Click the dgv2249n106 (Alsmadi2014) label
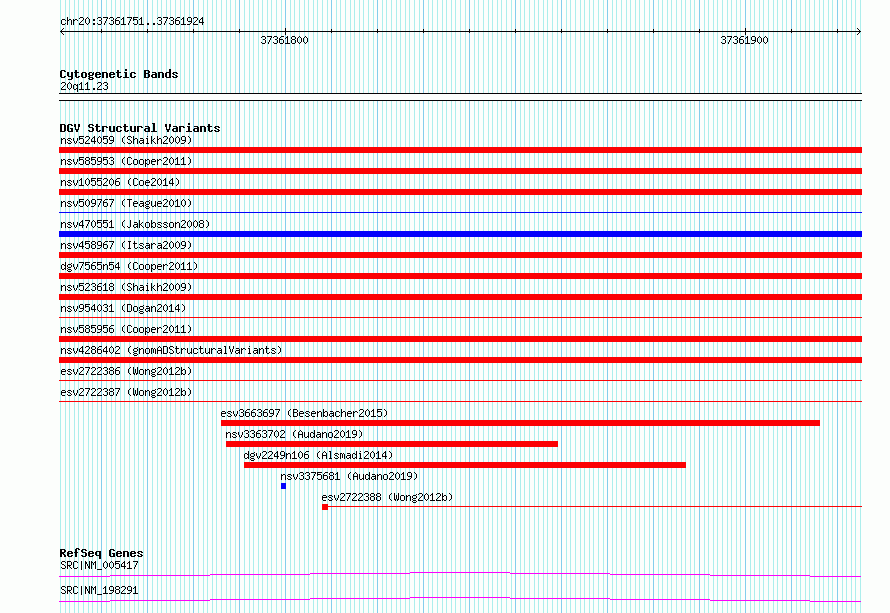Image resolution: width=890 pixels, height=613 pixels. 318,455
